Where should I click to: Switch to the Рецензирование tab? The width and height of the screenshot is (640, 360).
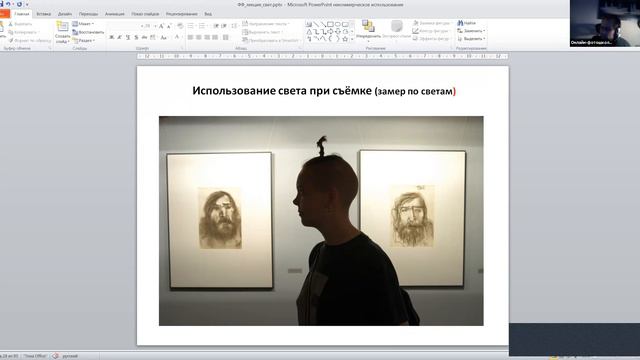(182, 14)
